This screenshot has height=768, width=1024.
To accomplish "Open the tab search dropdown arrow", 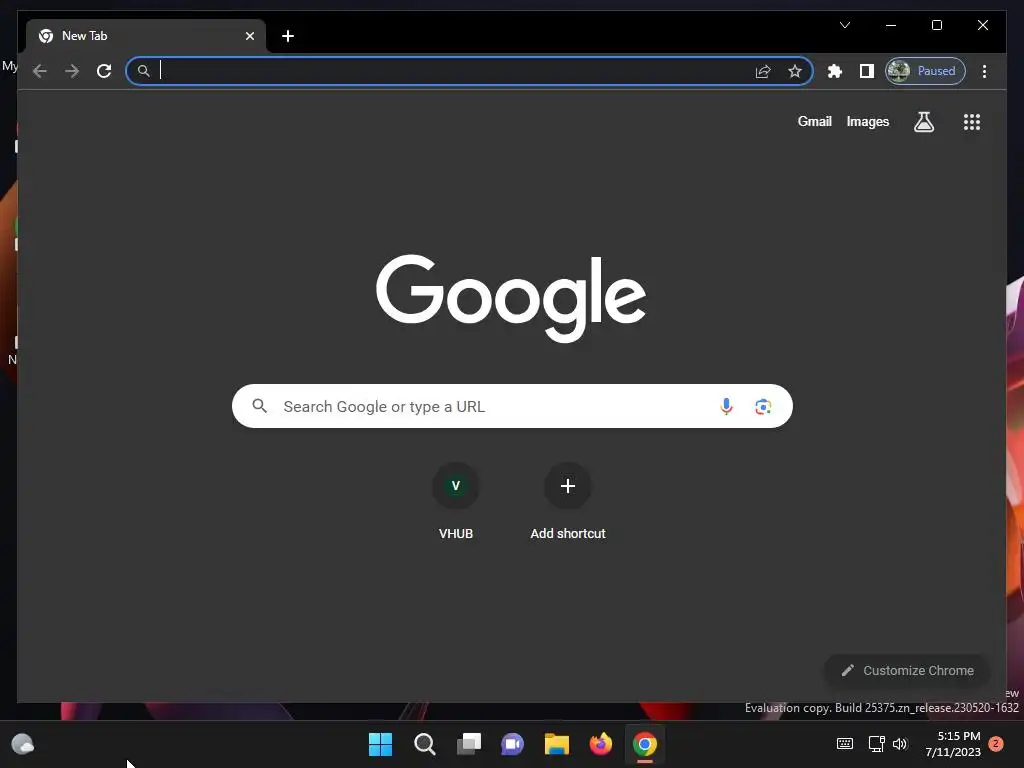I will click(x=844, y=25).
